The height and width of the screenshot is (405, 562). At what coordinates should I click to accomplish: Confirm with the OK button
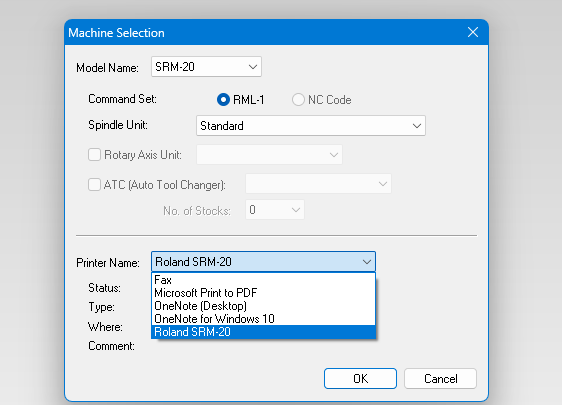pyautogui.click(x=360, y=378)
